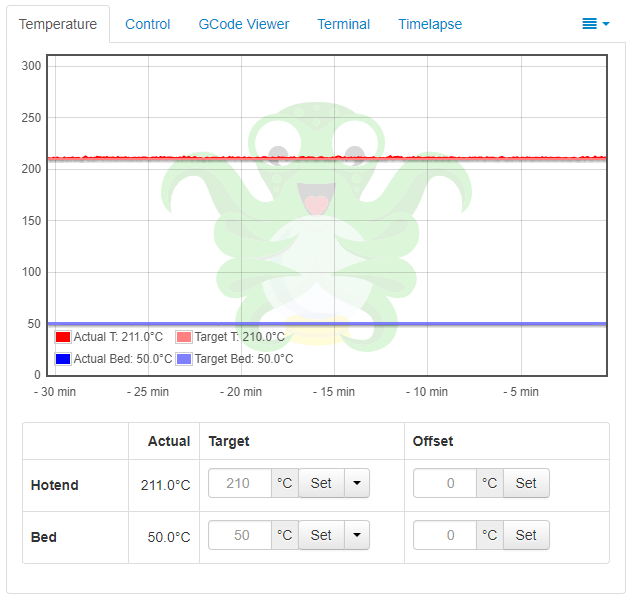Focus the Bed target temperature field
The image size is (633, 604).
240,536
